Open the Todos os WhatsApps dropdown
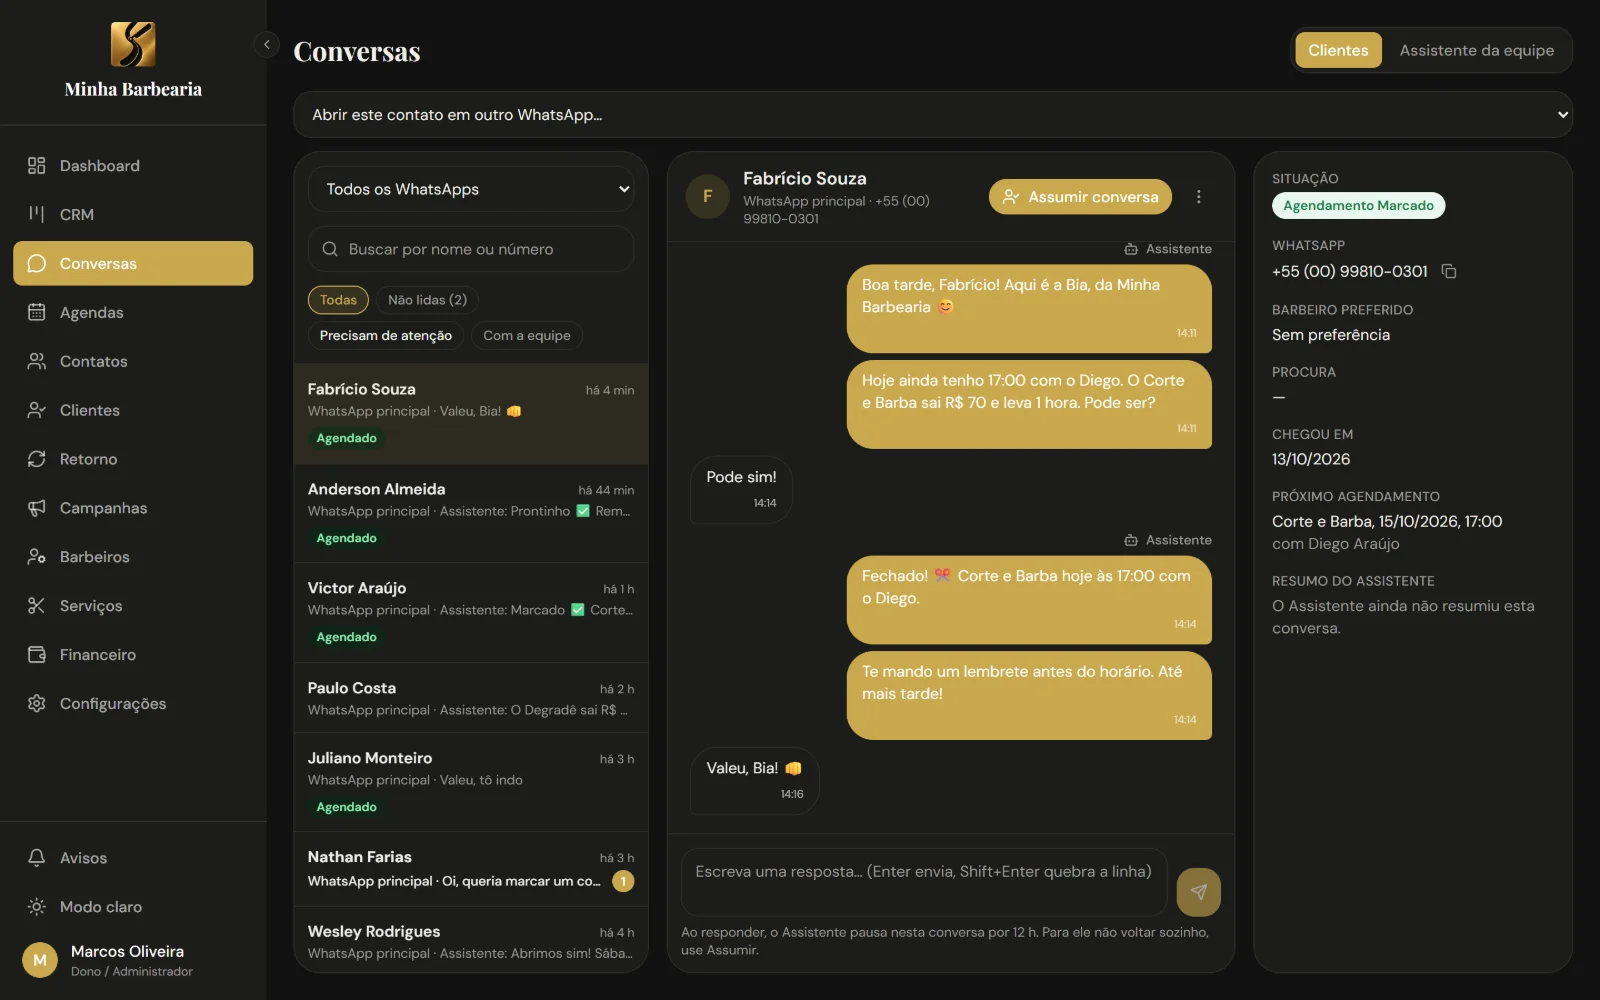The width and height of the screenshot is (1600, 1000). 471,189
